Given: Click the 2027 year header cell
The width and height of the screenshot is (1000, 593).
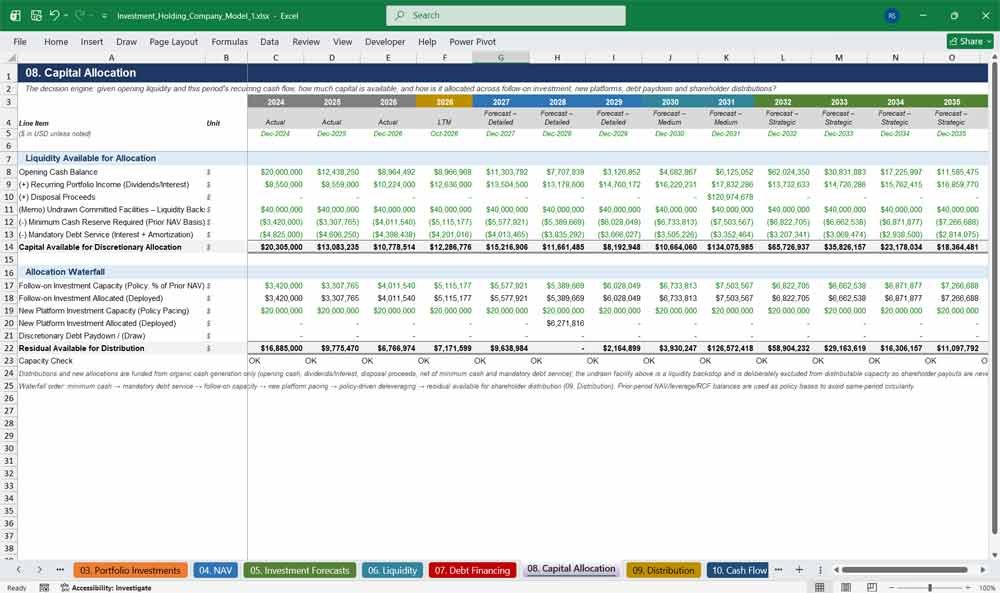Looking at the screenshot, I should click(501, 102).
